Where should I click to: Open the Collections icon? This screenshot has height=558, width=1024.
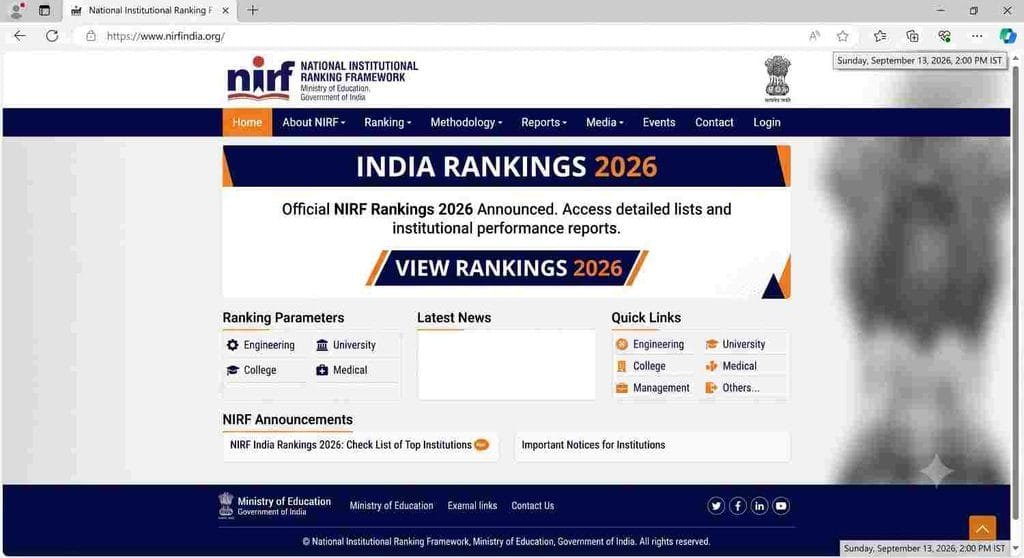[912, 36]
